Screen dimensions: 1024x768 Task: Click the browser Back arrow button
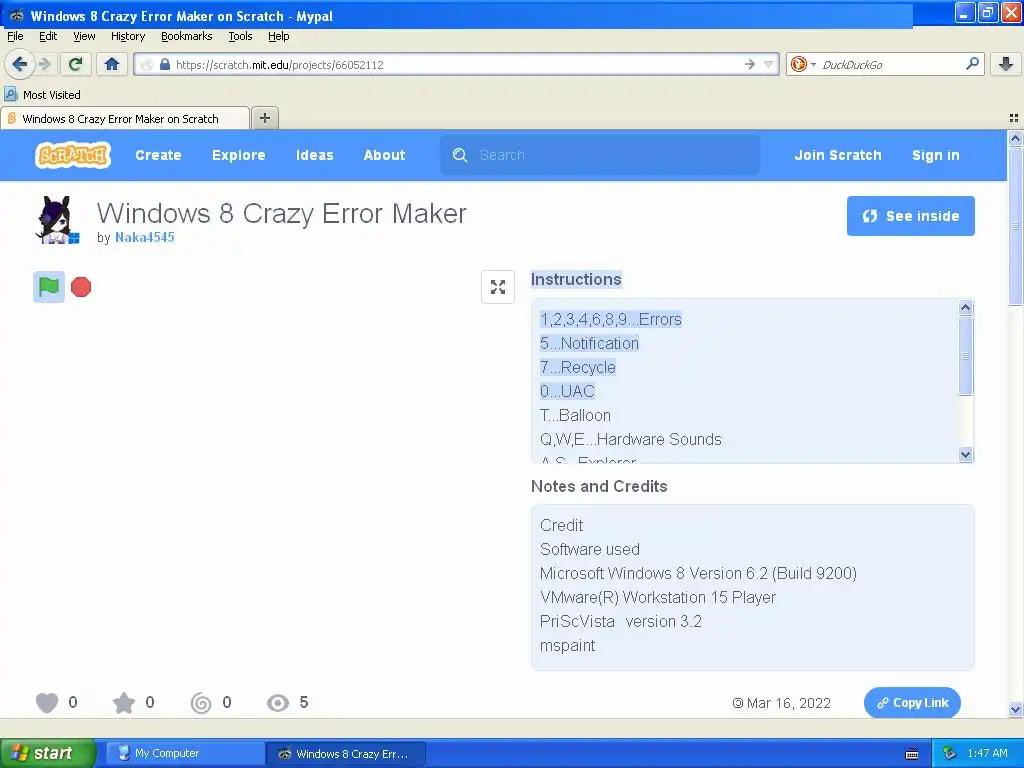[20, 64]
